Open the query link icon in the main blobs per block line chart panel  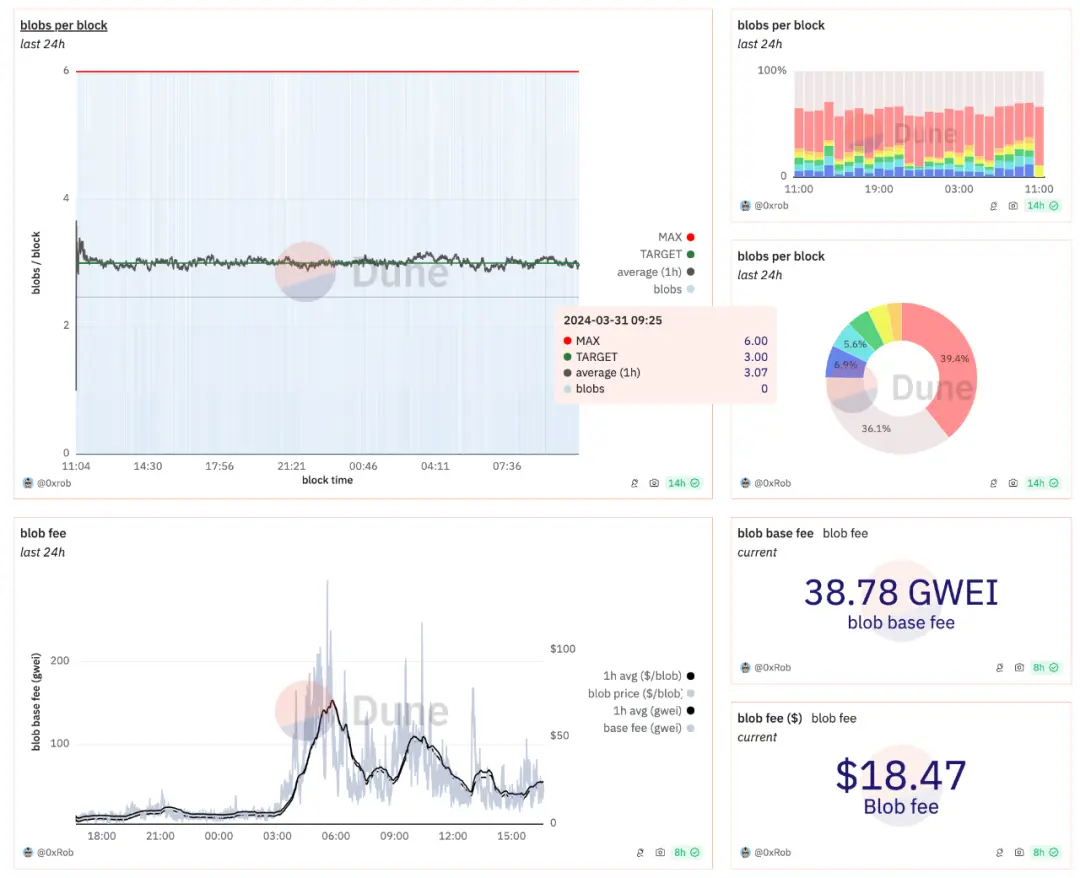click(634, 483)
